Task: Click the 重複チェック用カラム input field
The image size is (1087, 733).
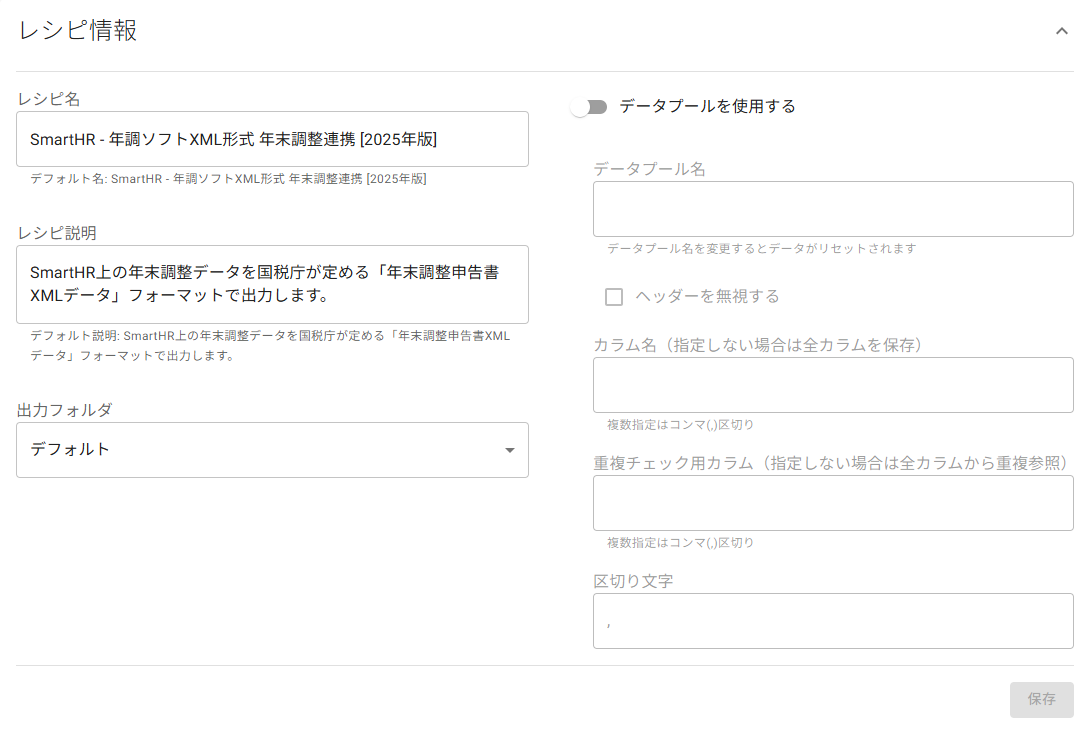Action: coord(833,503)
